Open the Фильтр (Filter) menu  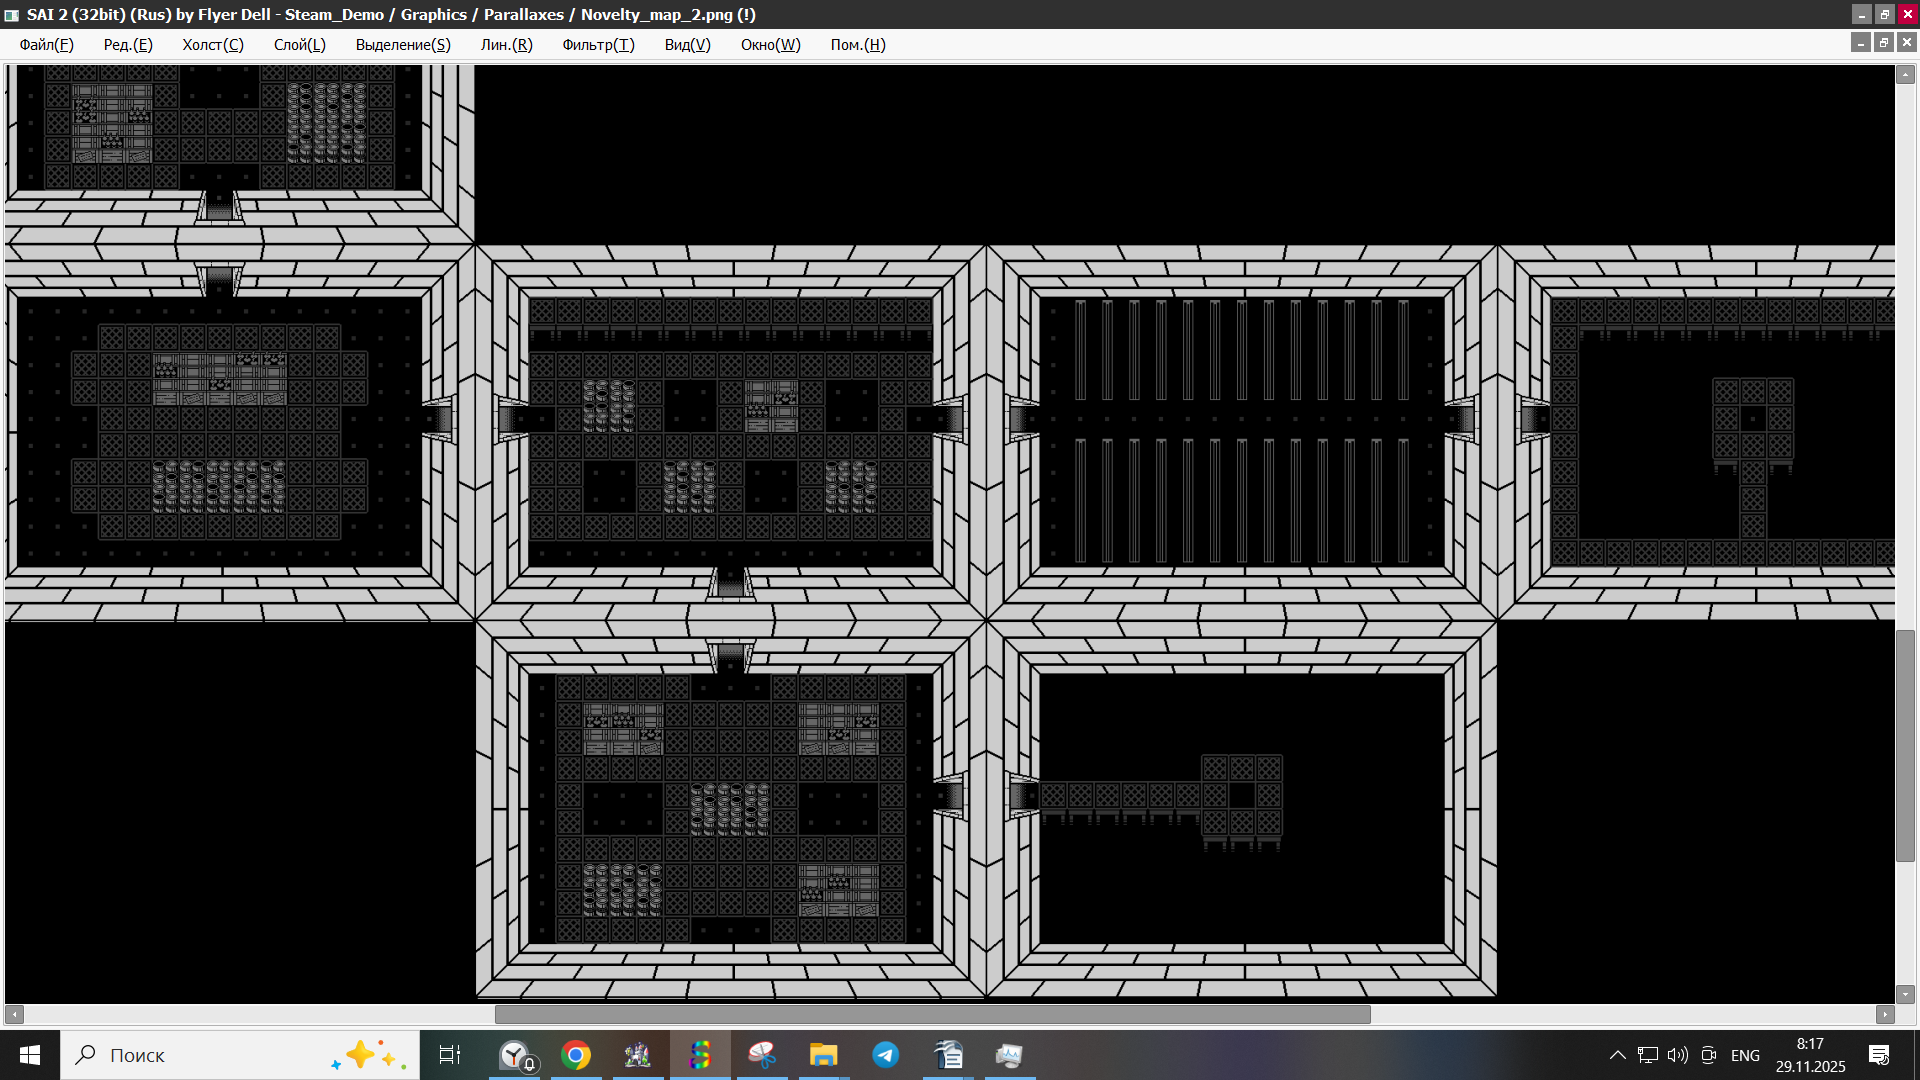pos(598,45)
